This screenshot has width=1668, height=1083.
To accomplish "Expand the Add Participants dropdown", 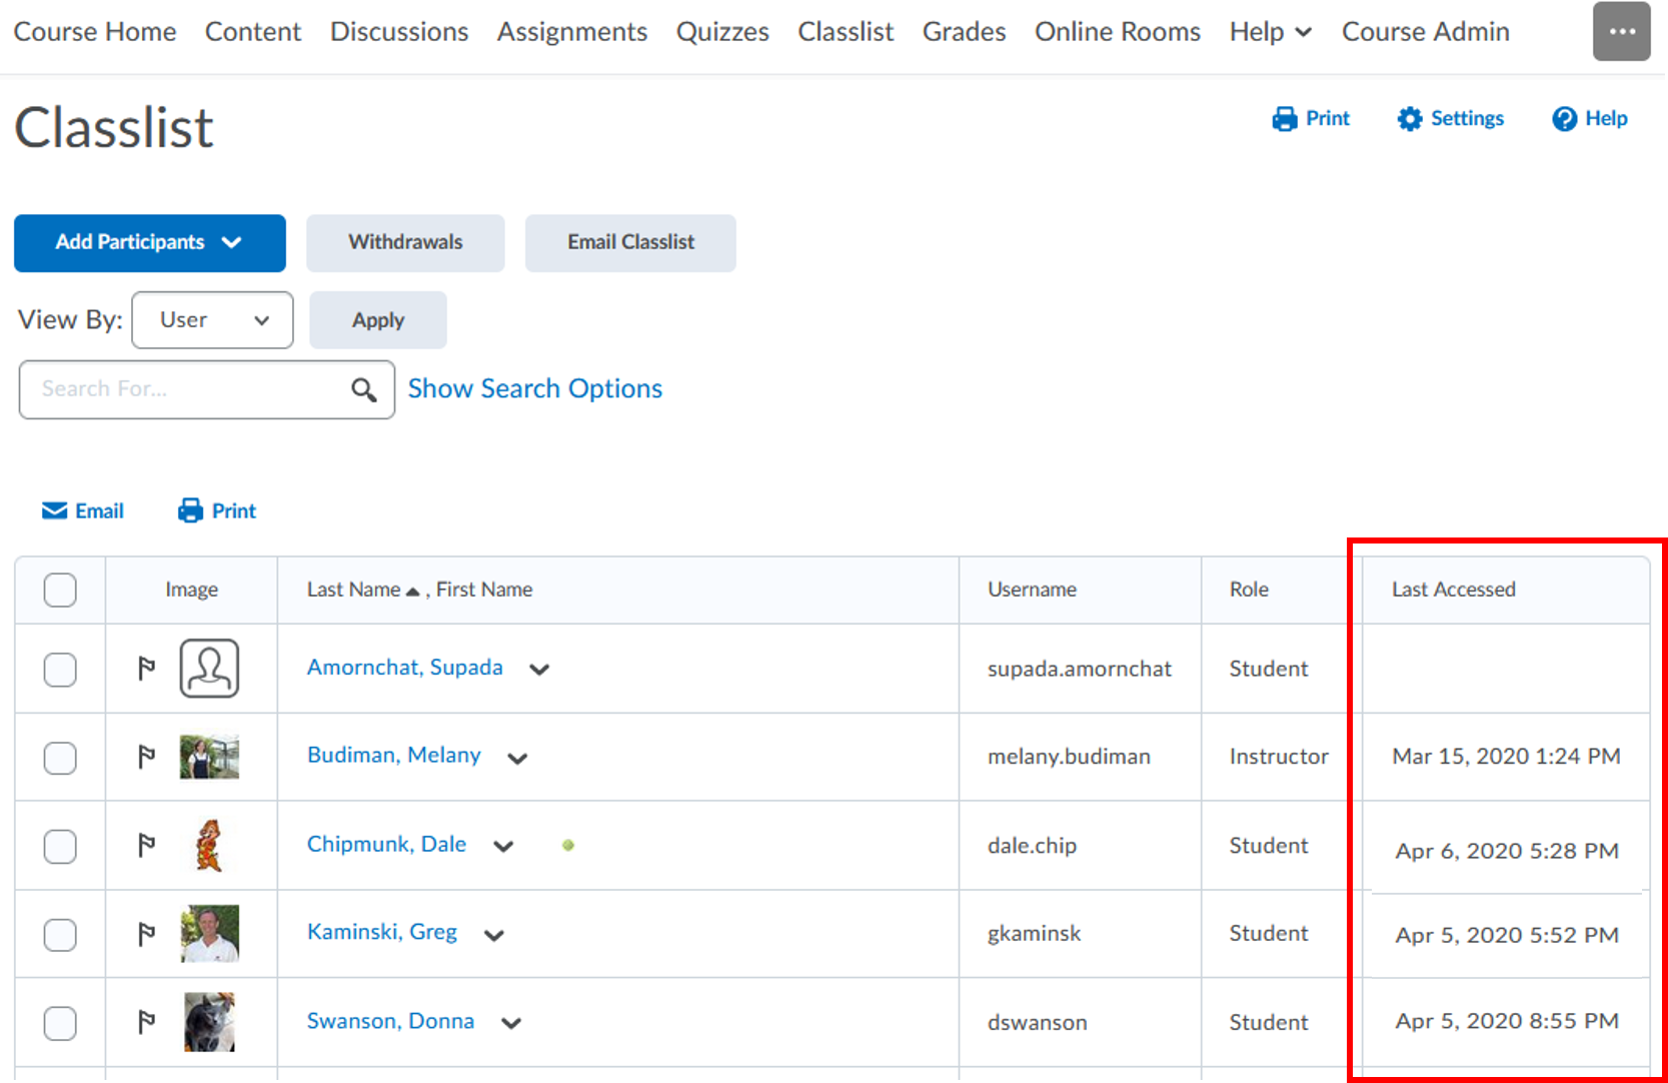I will (149, 243).
